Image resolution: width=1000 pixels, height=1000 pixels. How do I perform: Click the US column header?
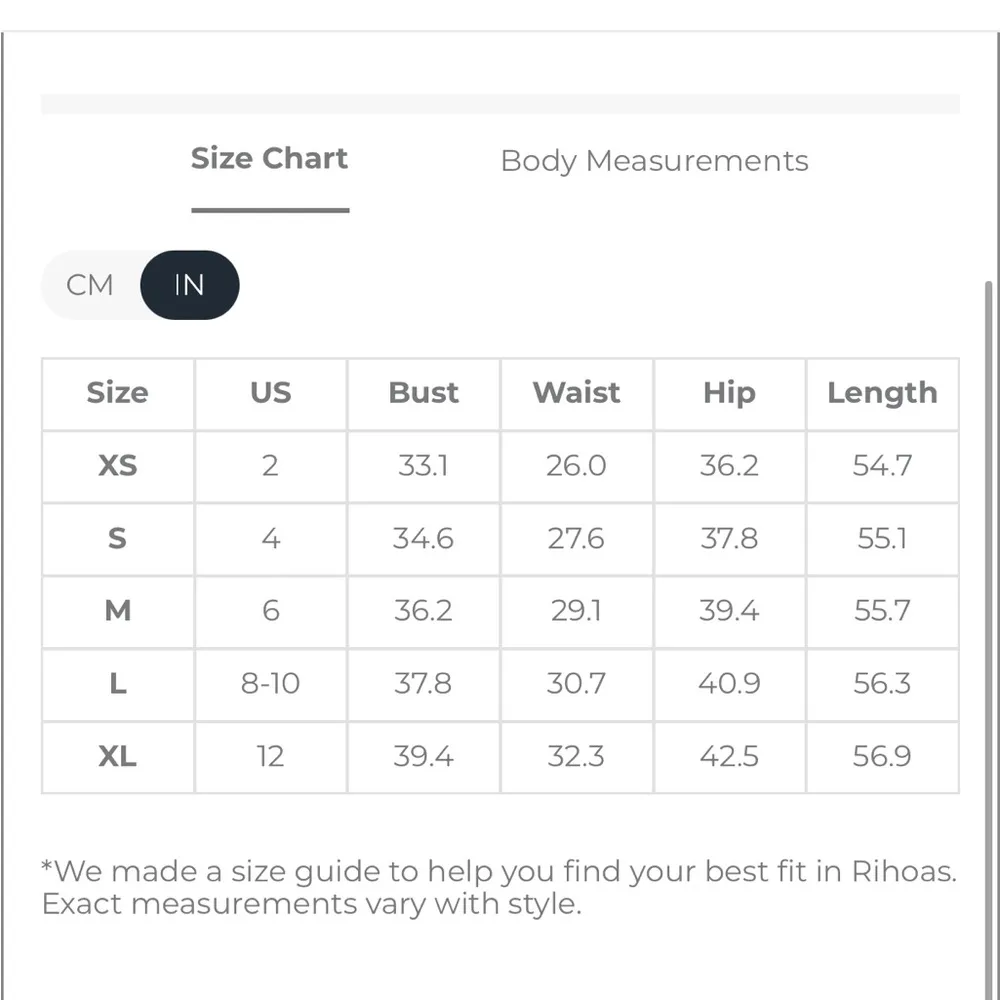pos(270,393)
